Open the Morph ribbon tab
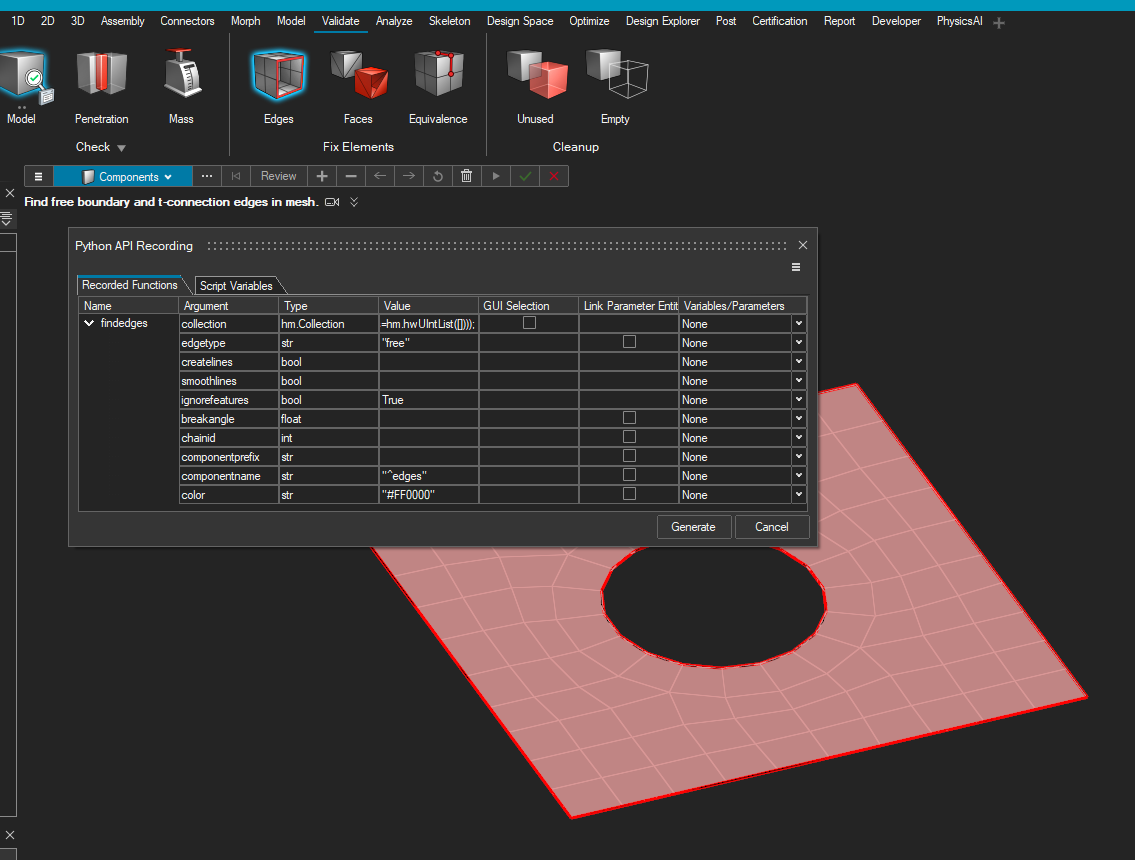This screenshot has width=1135, height=860. pyautogui.click(x=245, y=21)
